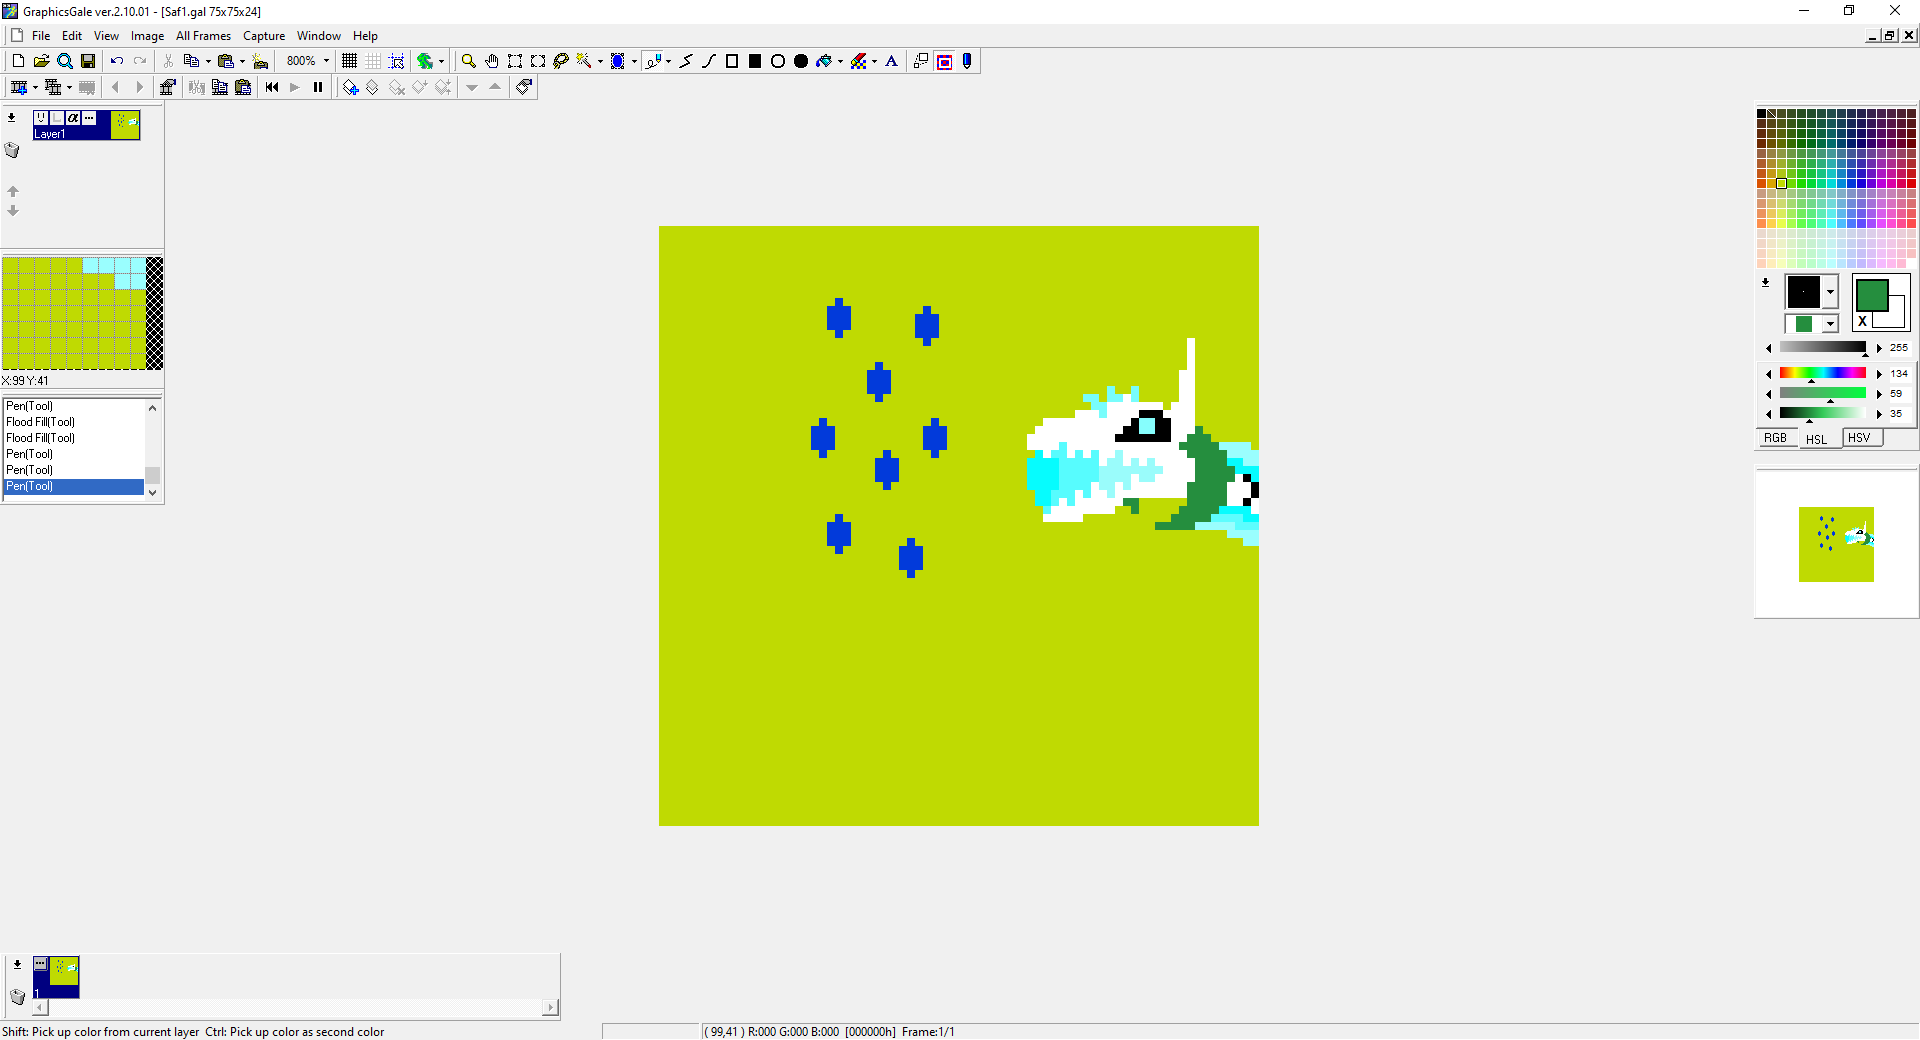The image size is (1920, 1040).
Task: Toggle the red-blue square mode button
Action: pos(944,61)
